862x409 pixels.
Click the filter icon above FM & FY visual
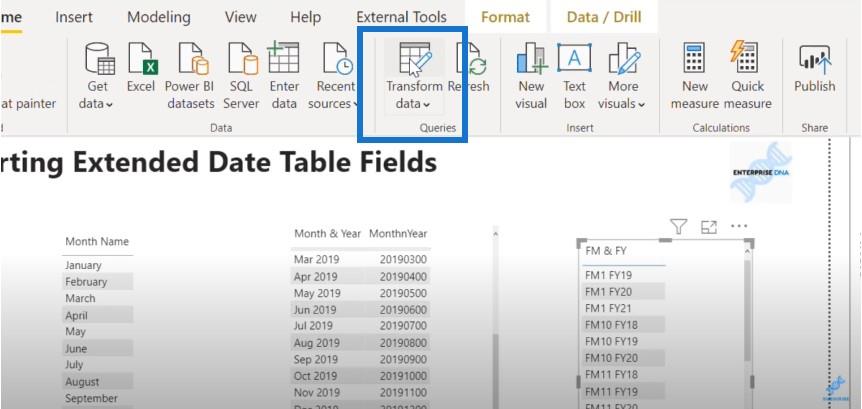click(679, 226)
